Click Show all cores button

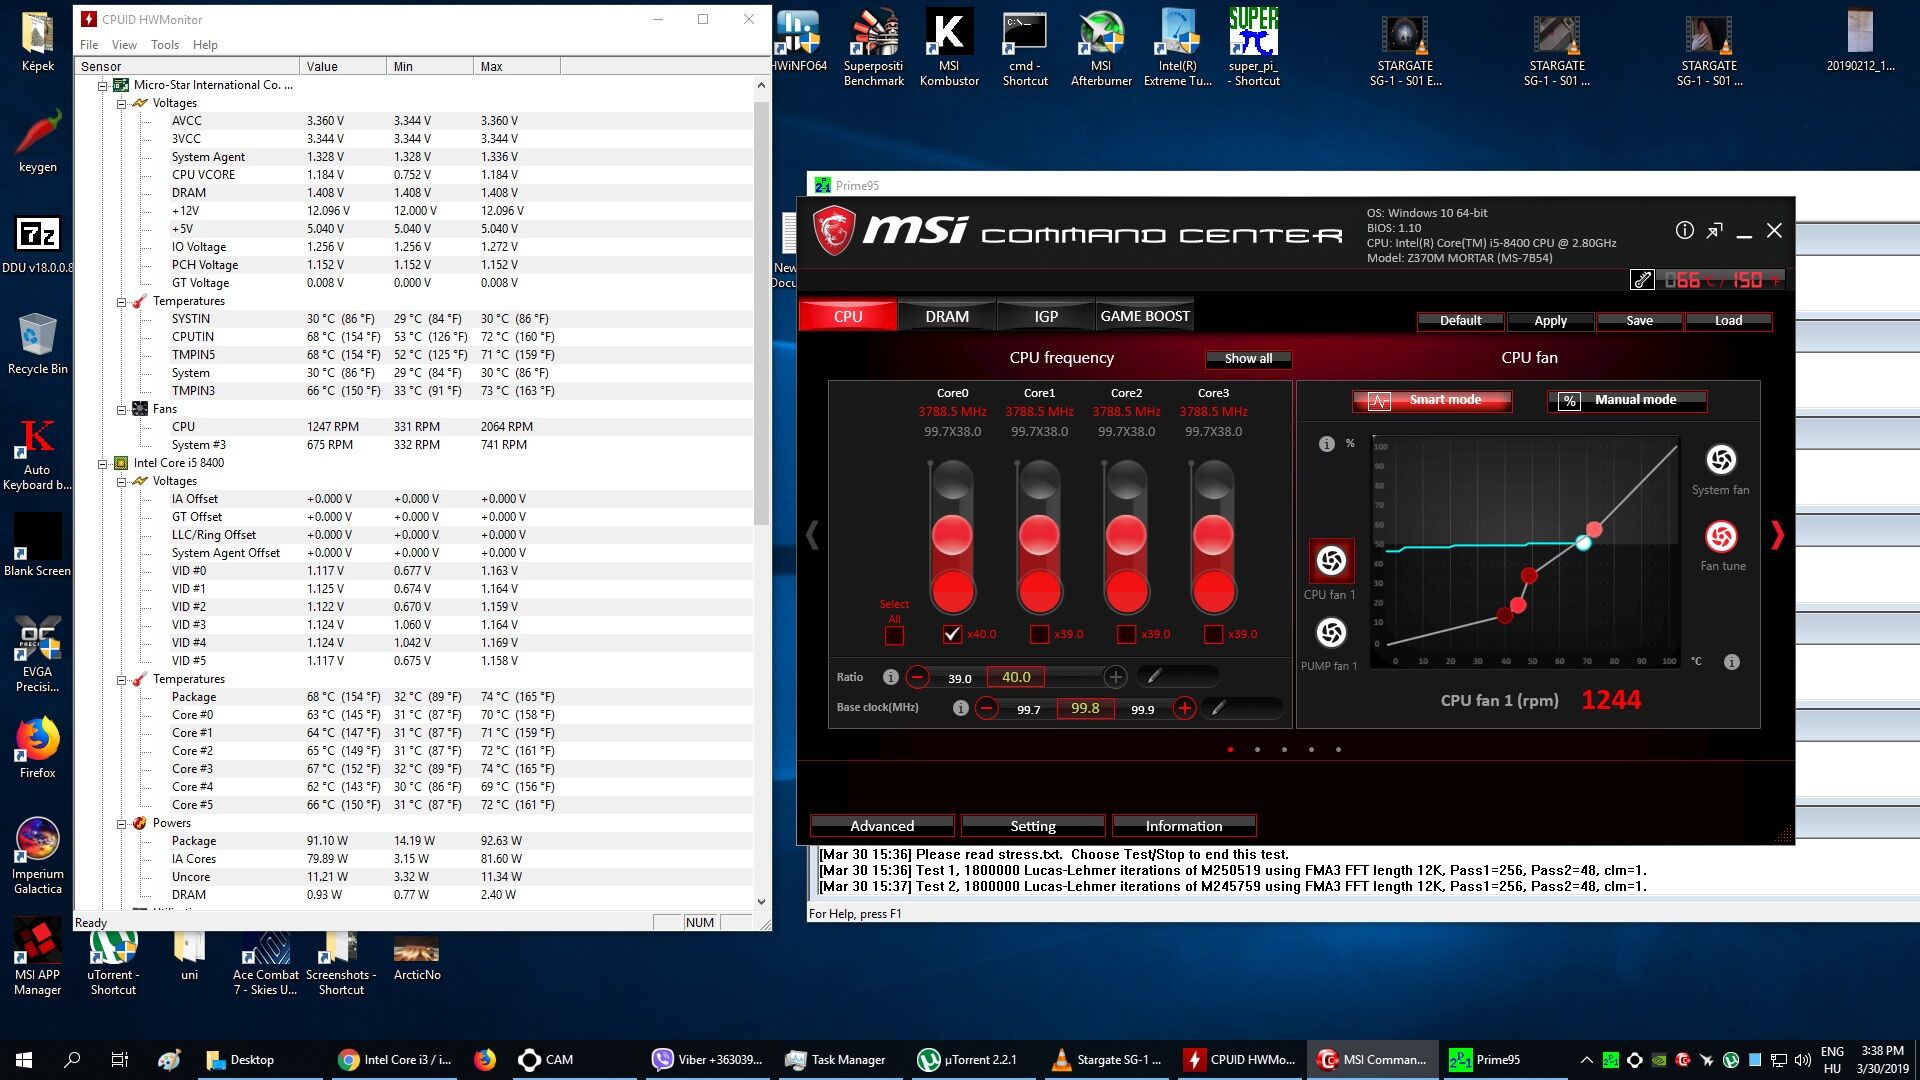(x=1248, y=359)
